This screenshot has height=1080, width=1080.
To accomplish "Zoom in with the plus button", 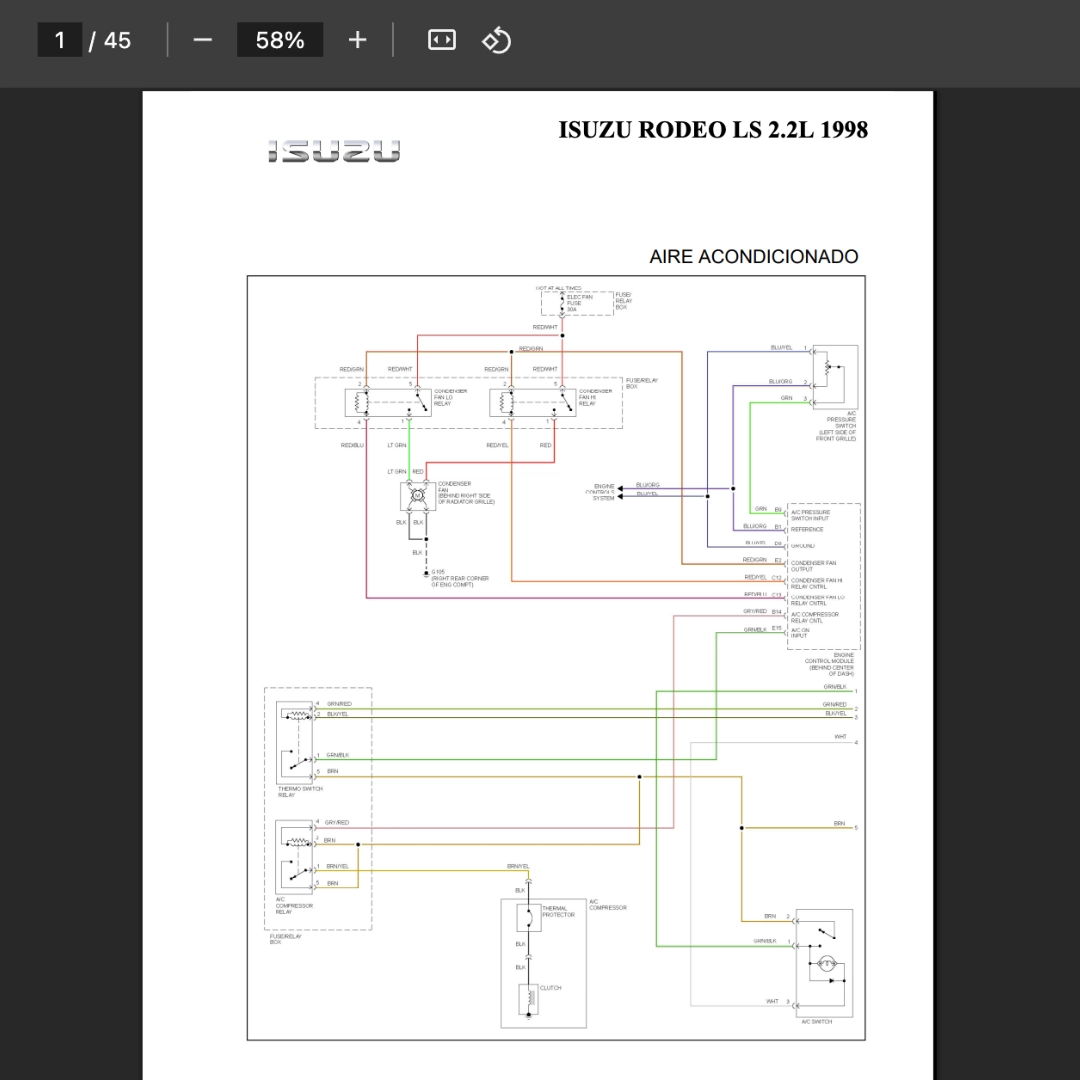I will point(357,40).
